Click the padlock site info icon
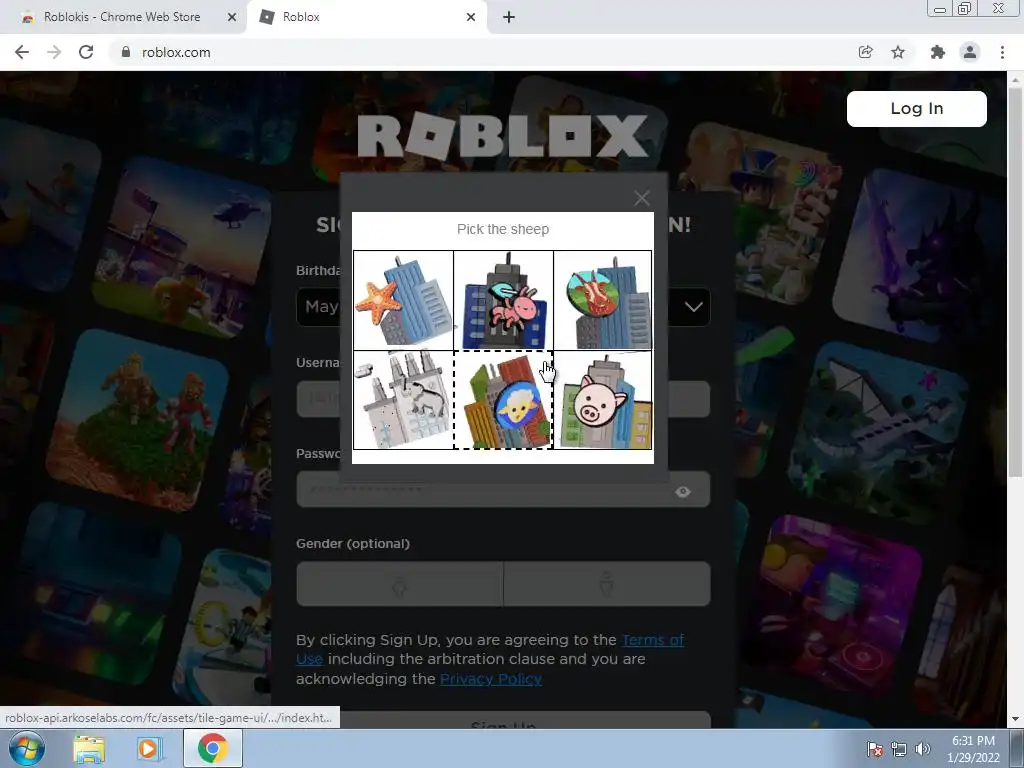The height and width of the screenshot is (768, 1024). [126, 52]
